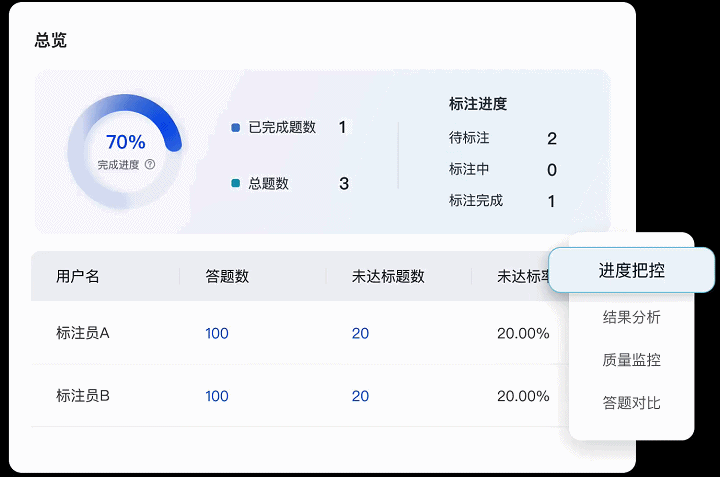Click 标注员A's 20.00% rate cell

click(x=523, y=333)
